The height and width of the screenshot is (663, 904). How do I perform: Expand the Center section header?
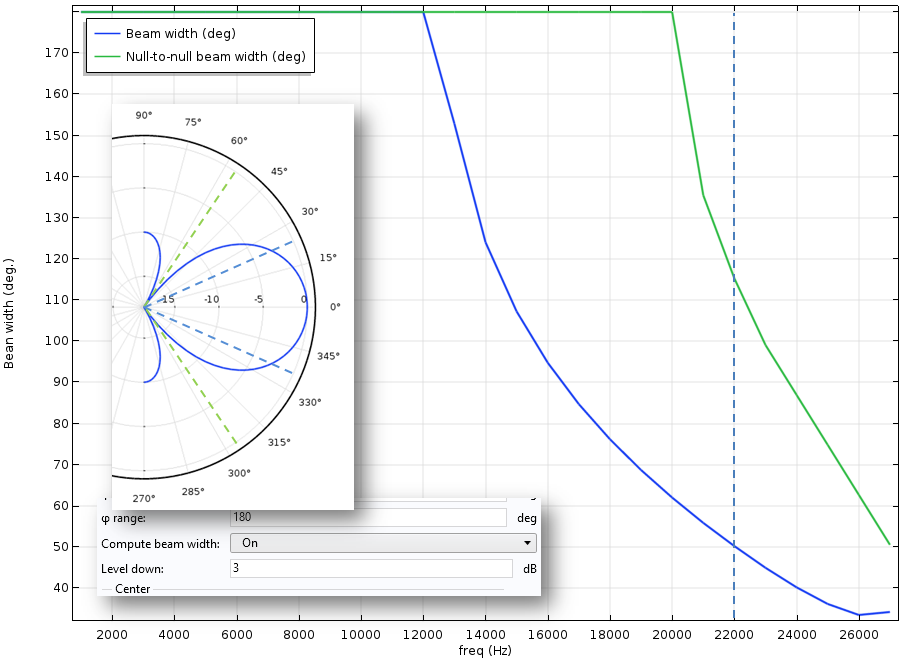(132, 588)
